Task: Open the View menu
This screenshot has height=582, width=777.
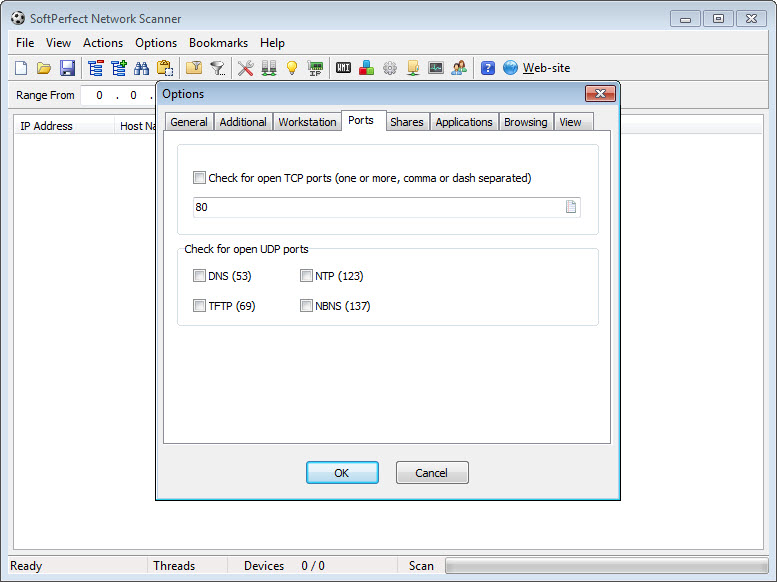Action: pyautogui.click(x=58, y=43)
